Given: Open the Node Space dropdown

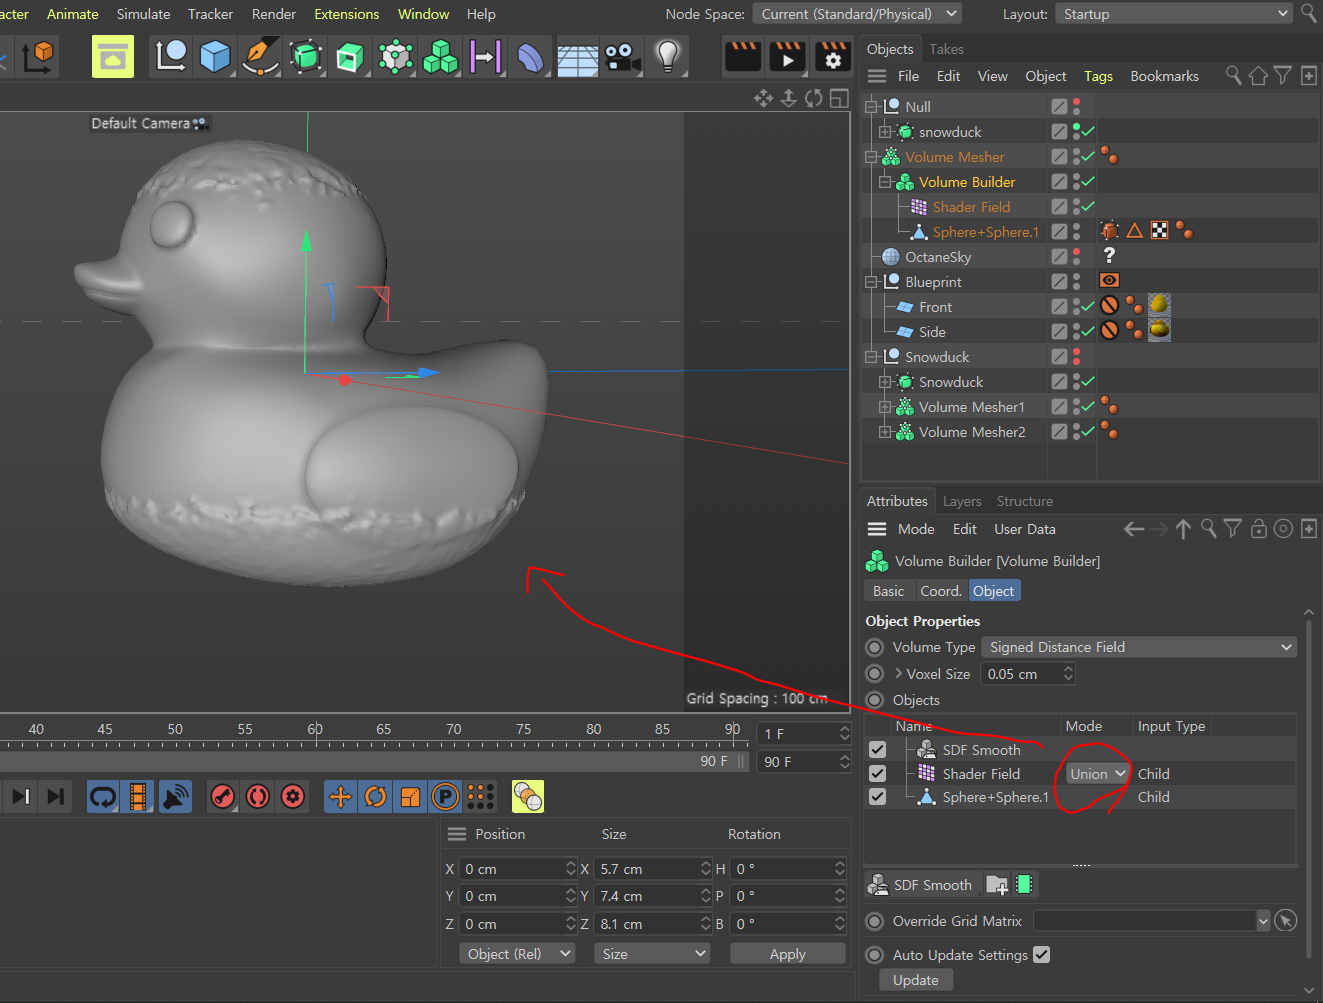Looking at the screenshot, I should pos(857,14).
